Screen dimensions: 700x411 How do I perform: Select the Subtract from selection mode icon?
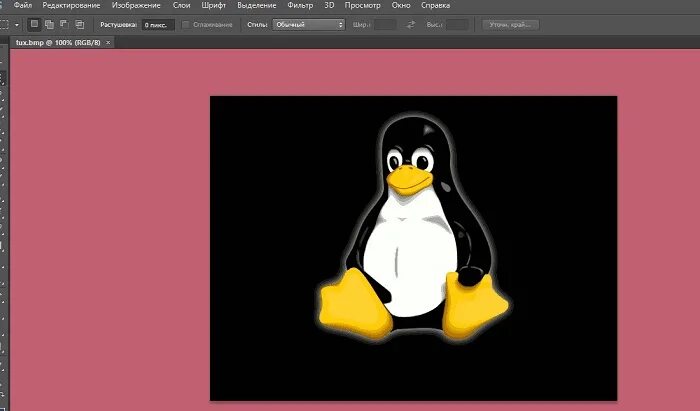(64, 25)
